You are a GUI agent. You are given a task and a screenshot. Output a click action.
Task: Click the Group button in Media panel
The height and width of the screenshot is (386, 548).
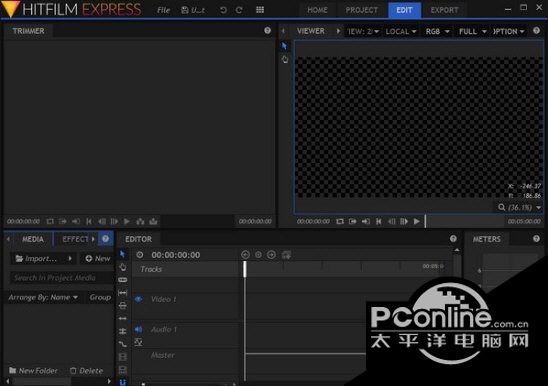pos(100,297)
